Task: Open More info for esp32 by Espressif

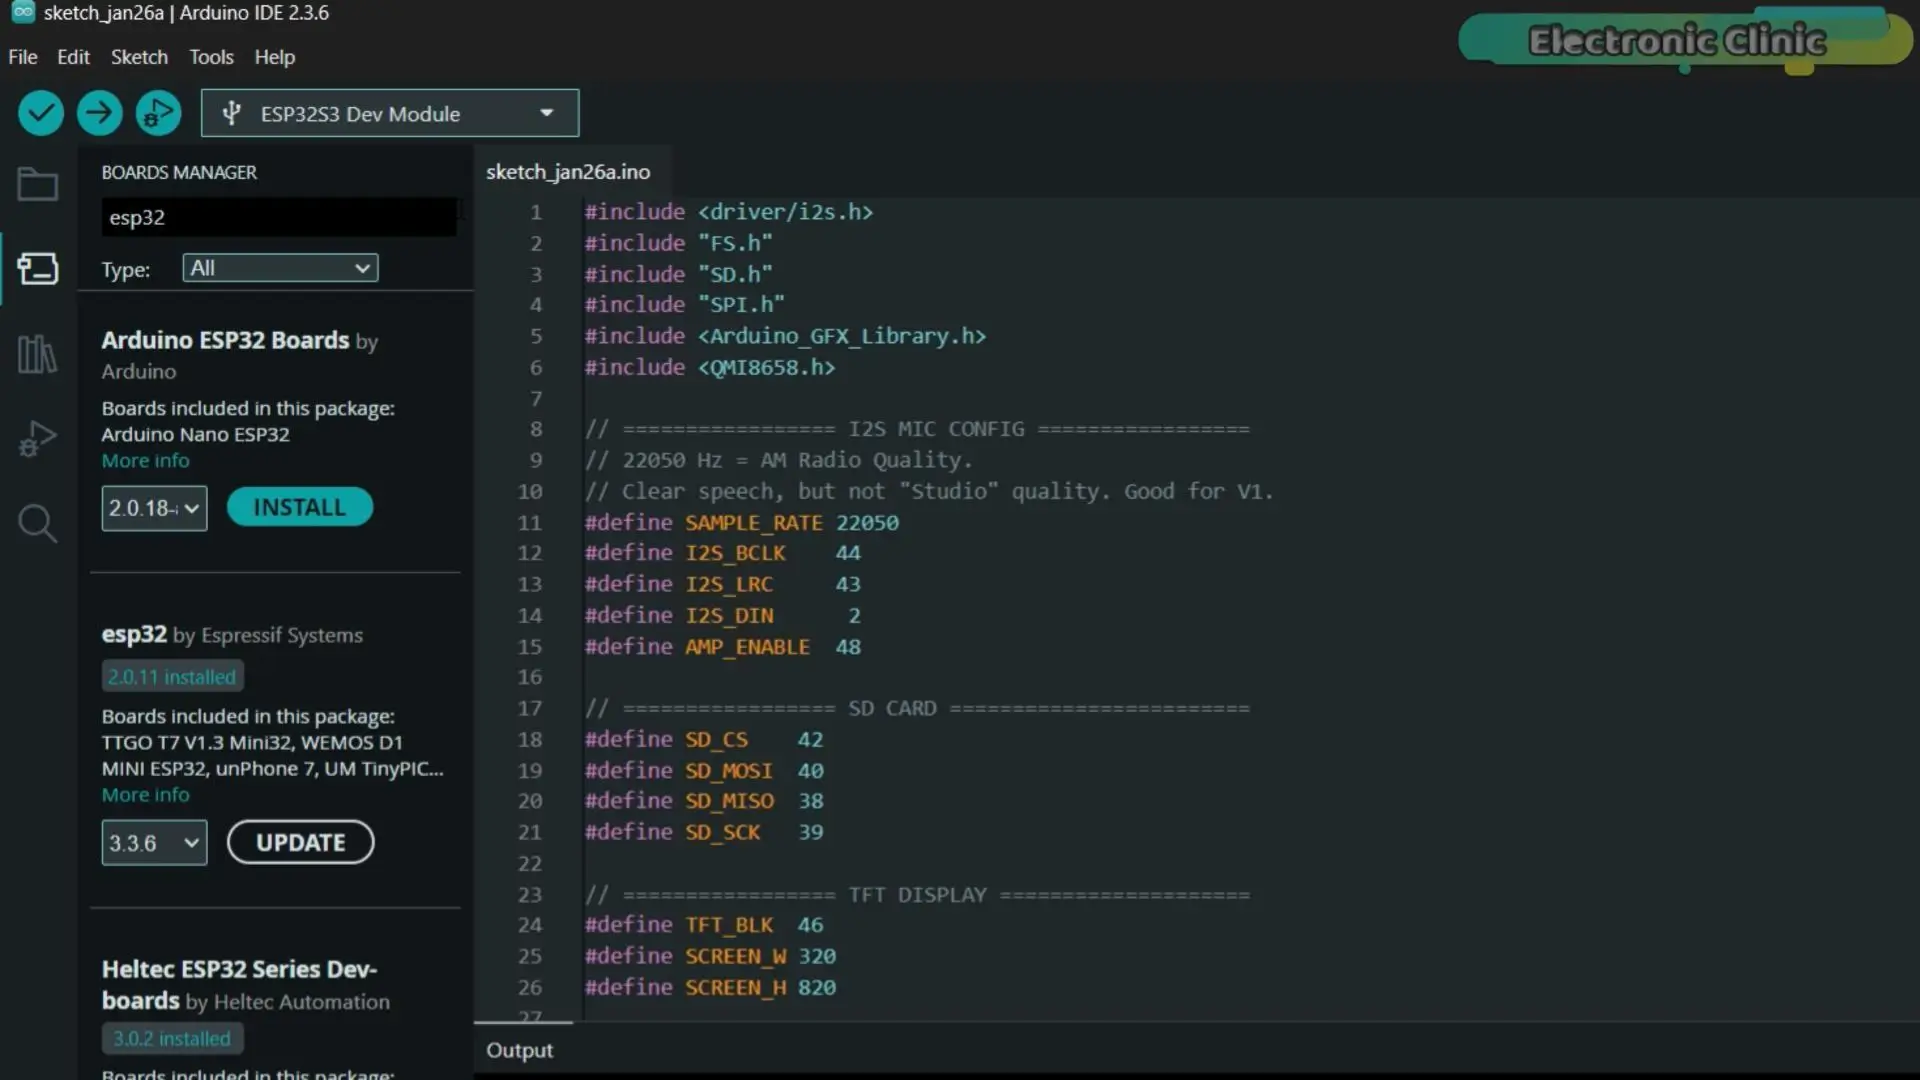Action: [x=145, y=795]
